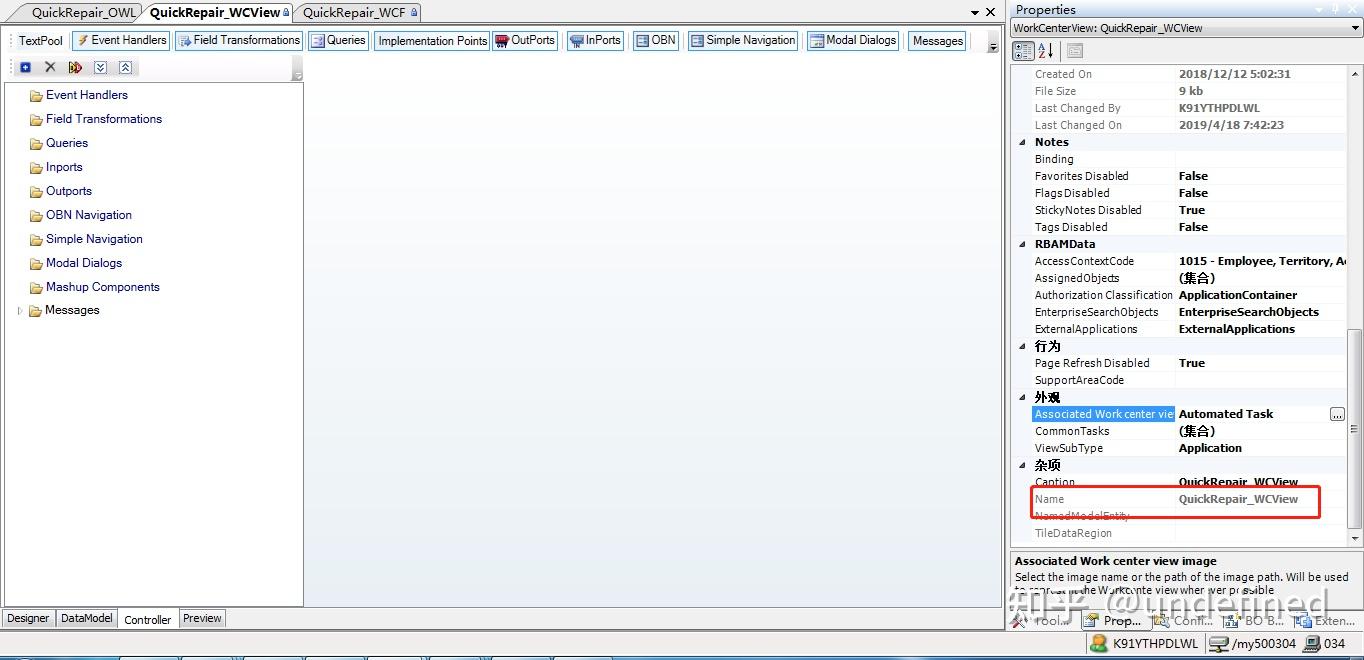The width and height of the screenshot is (1364, 660).
Task: Switch to the Designer tab
Action: (29, 618)
